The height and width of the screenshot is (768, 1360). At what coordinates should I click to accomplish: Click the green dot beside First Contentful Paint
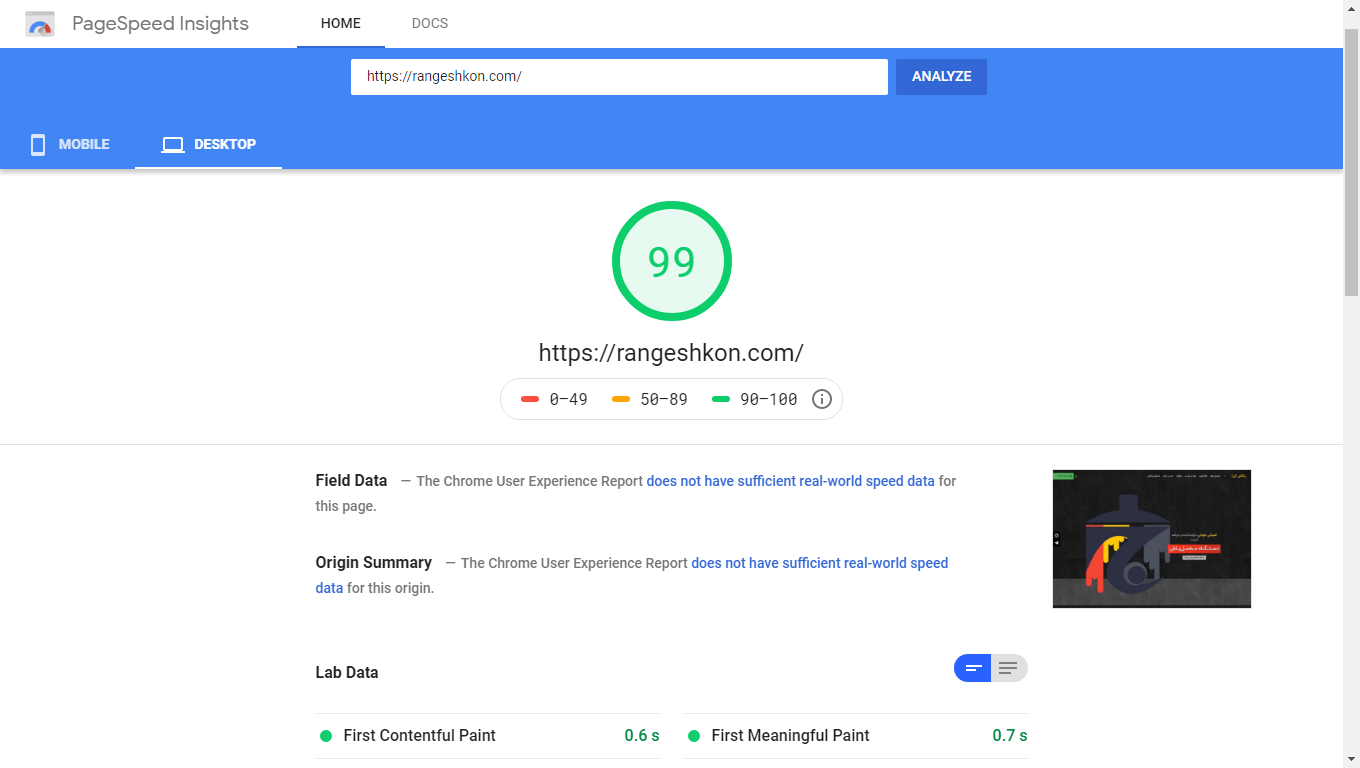tap(326, 736)
